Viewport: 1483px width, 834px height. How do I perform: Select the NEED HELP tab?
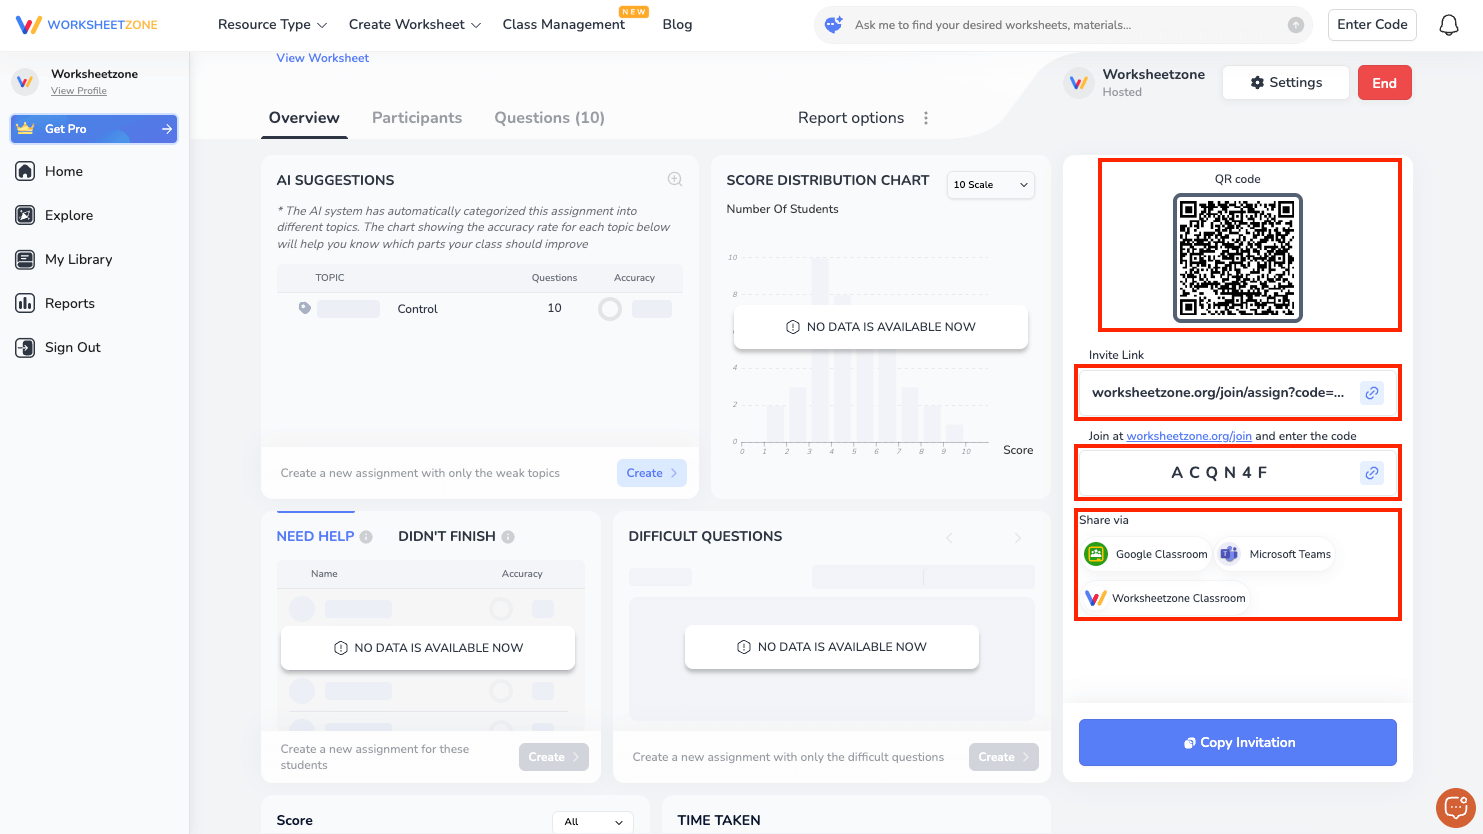pos(315,537)
